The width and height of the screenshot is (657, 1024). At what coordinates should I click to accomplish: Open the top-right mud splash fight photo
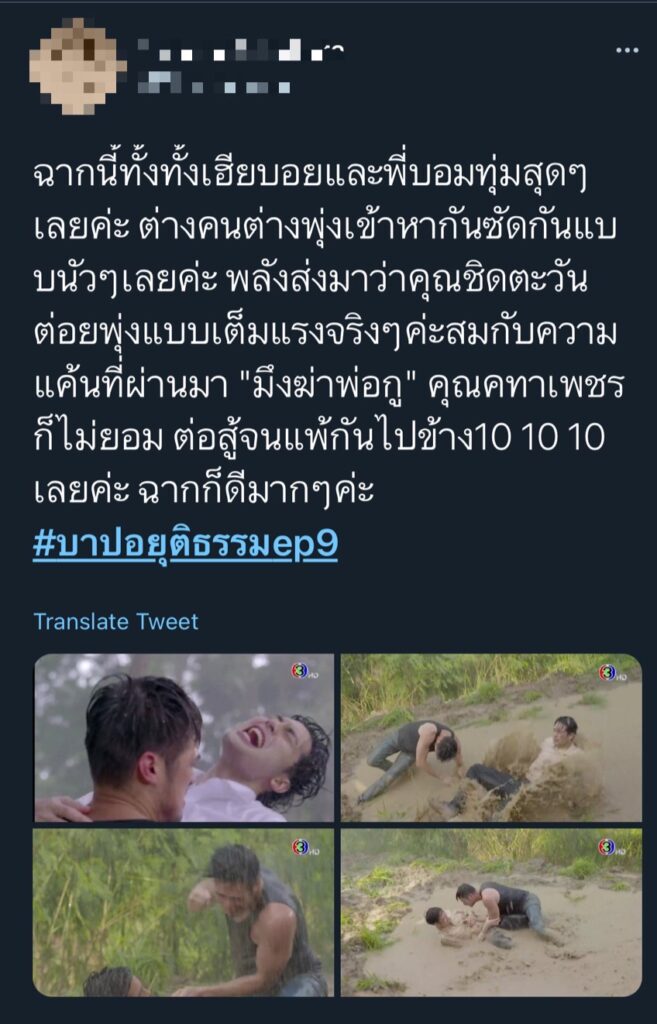(491, 737)
